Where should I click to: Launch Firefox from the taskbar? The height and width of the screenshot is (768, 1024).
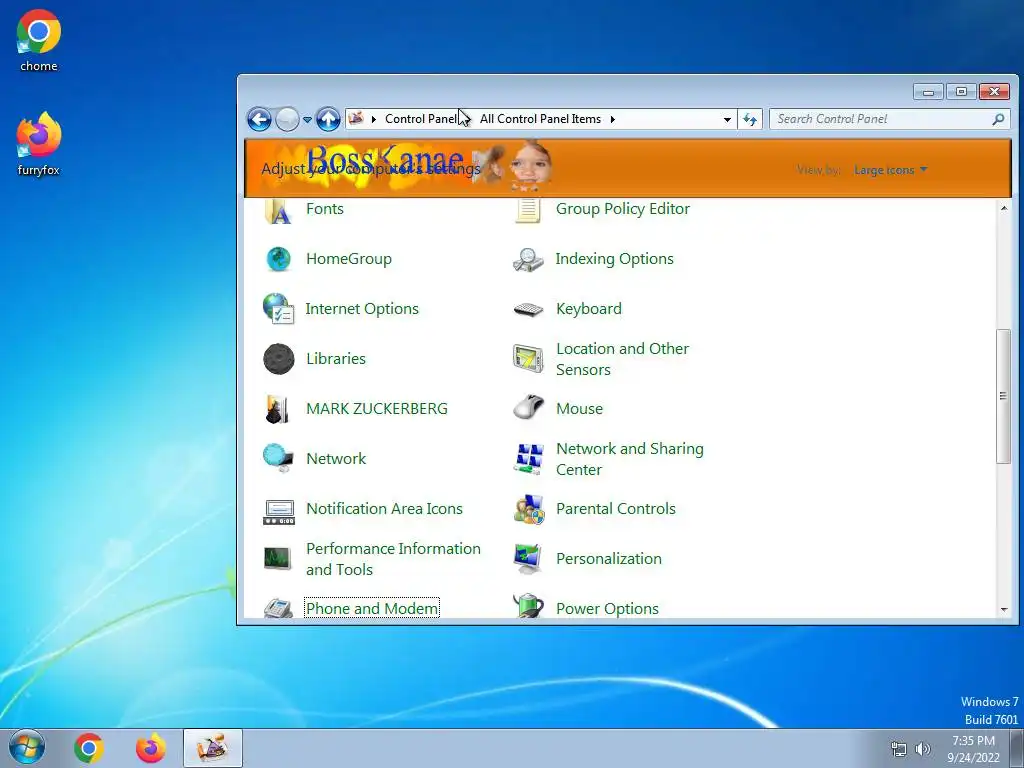151,748
